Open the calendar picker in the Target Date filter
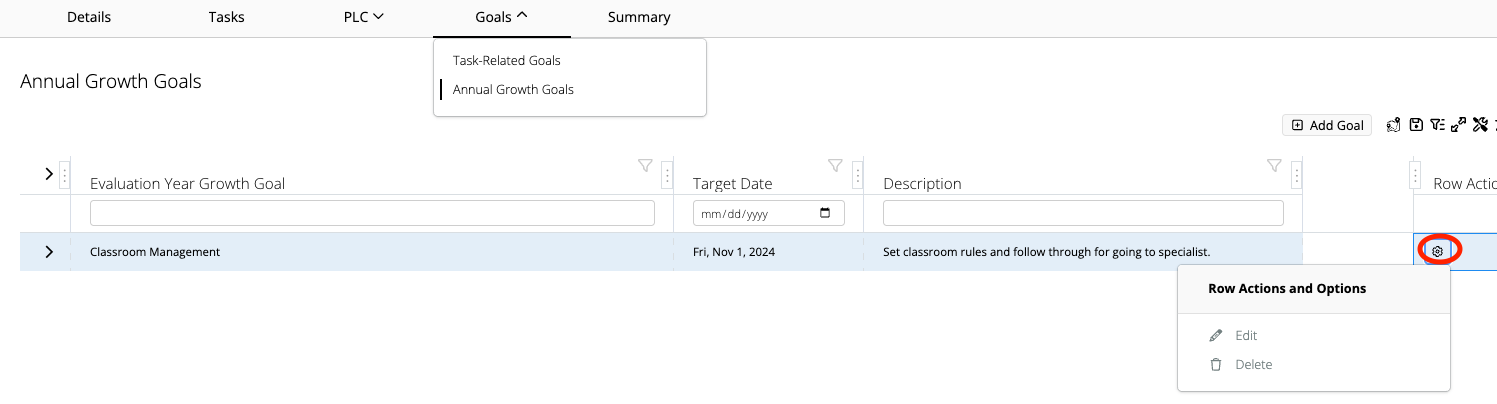The width and height of the screenshot is (1497, 404). click(x=825, y=213)
